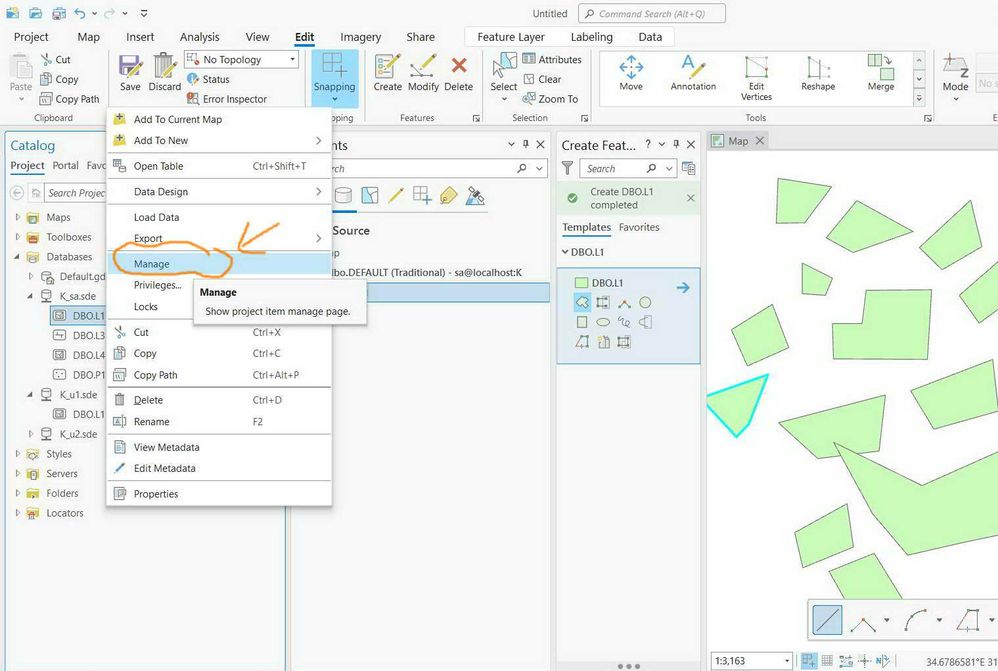The image size is (998, 671).
Task: Toggle snapping button in status bar
Action: pyautogui.click(x=808, y=660)
